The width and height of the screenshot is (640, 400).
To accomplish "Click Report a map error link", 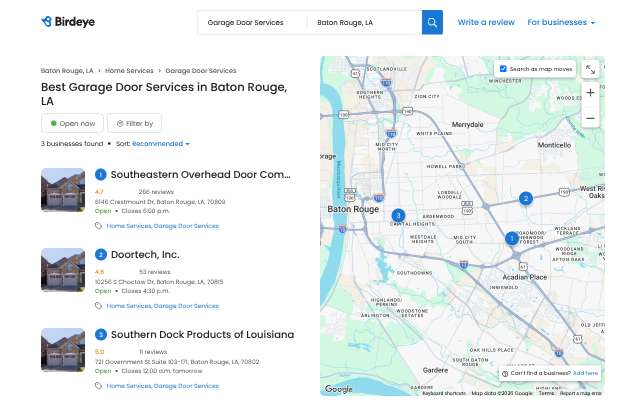I will pyautogui.click(x=581, y=393).
